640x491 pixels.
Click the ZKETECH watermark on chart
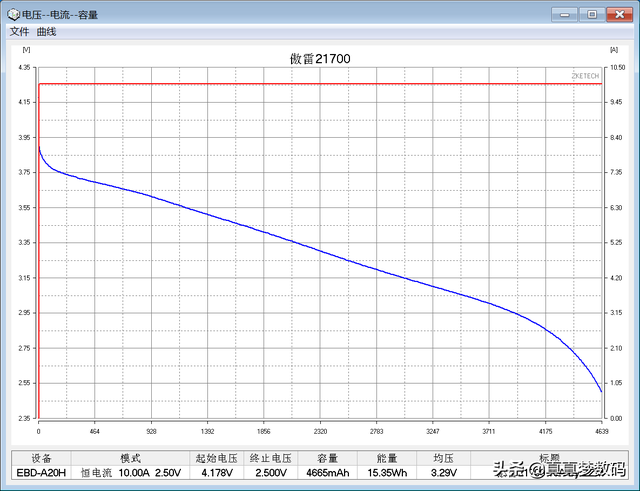tap(585, 76)
